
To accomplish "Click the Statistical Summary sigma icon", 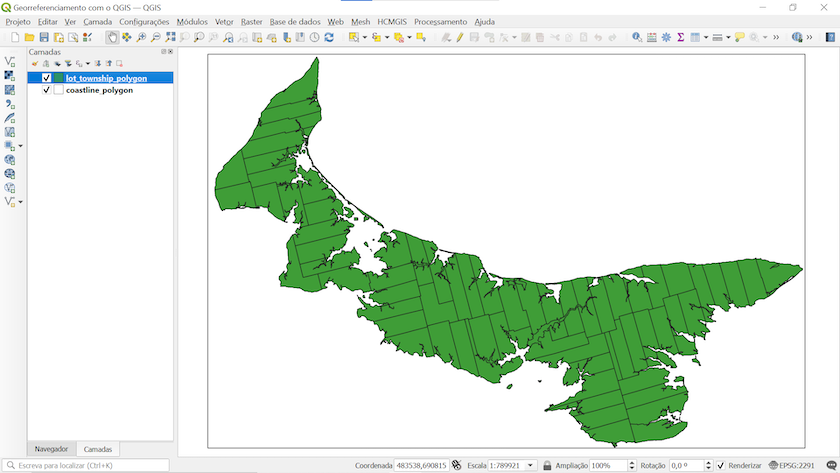I will [680, 37].
